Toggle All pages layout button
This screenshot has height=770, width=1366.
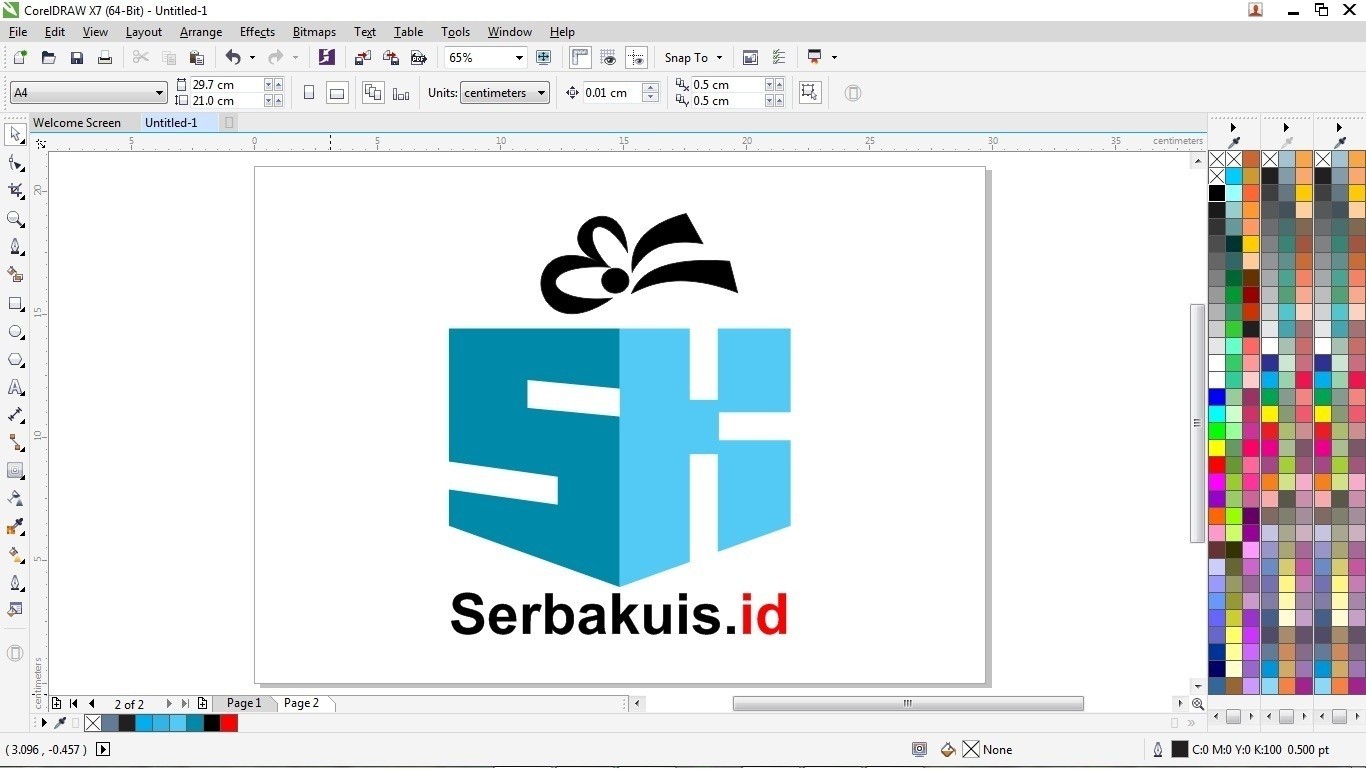373,93
